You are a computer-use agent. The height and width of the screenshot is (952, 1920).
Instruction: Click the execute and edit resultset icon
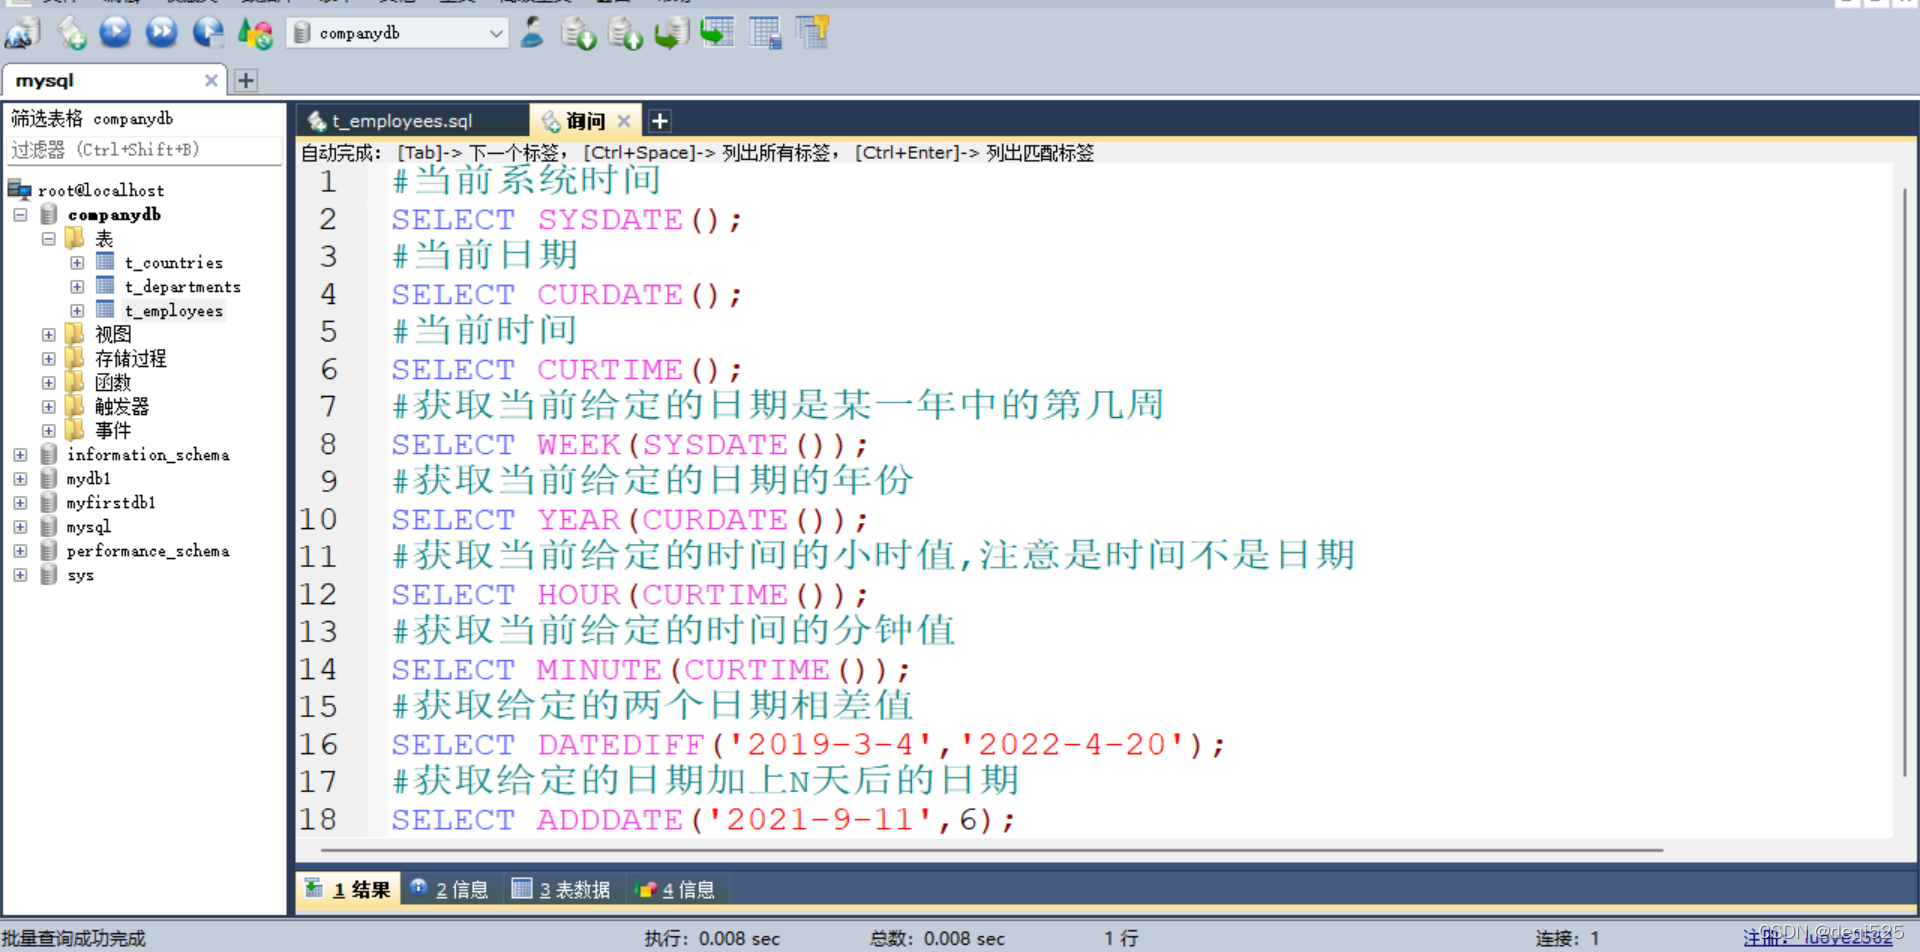coord(208,33)
